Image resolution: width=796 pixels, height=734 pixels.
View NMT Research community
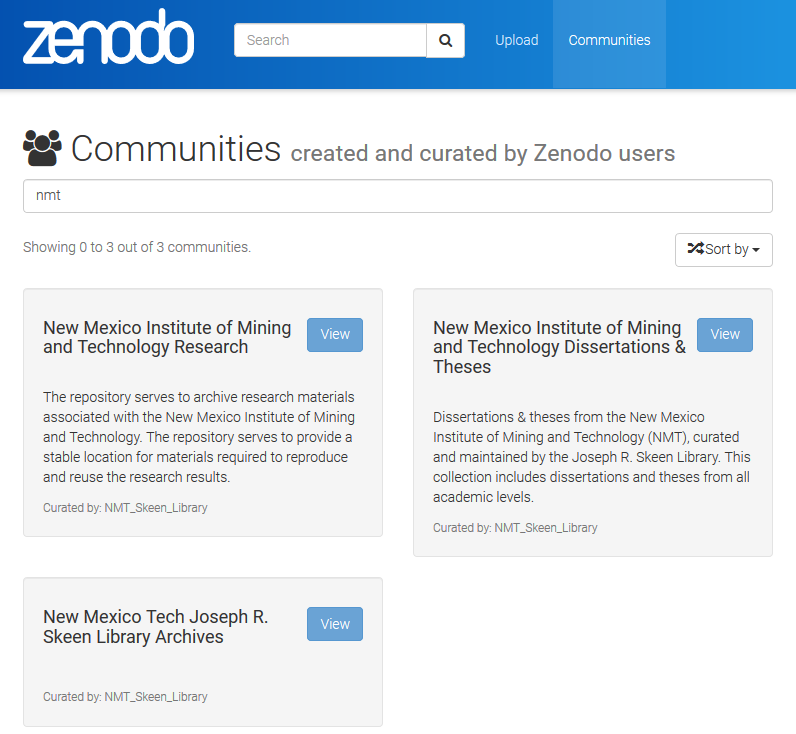click(335, 334)
